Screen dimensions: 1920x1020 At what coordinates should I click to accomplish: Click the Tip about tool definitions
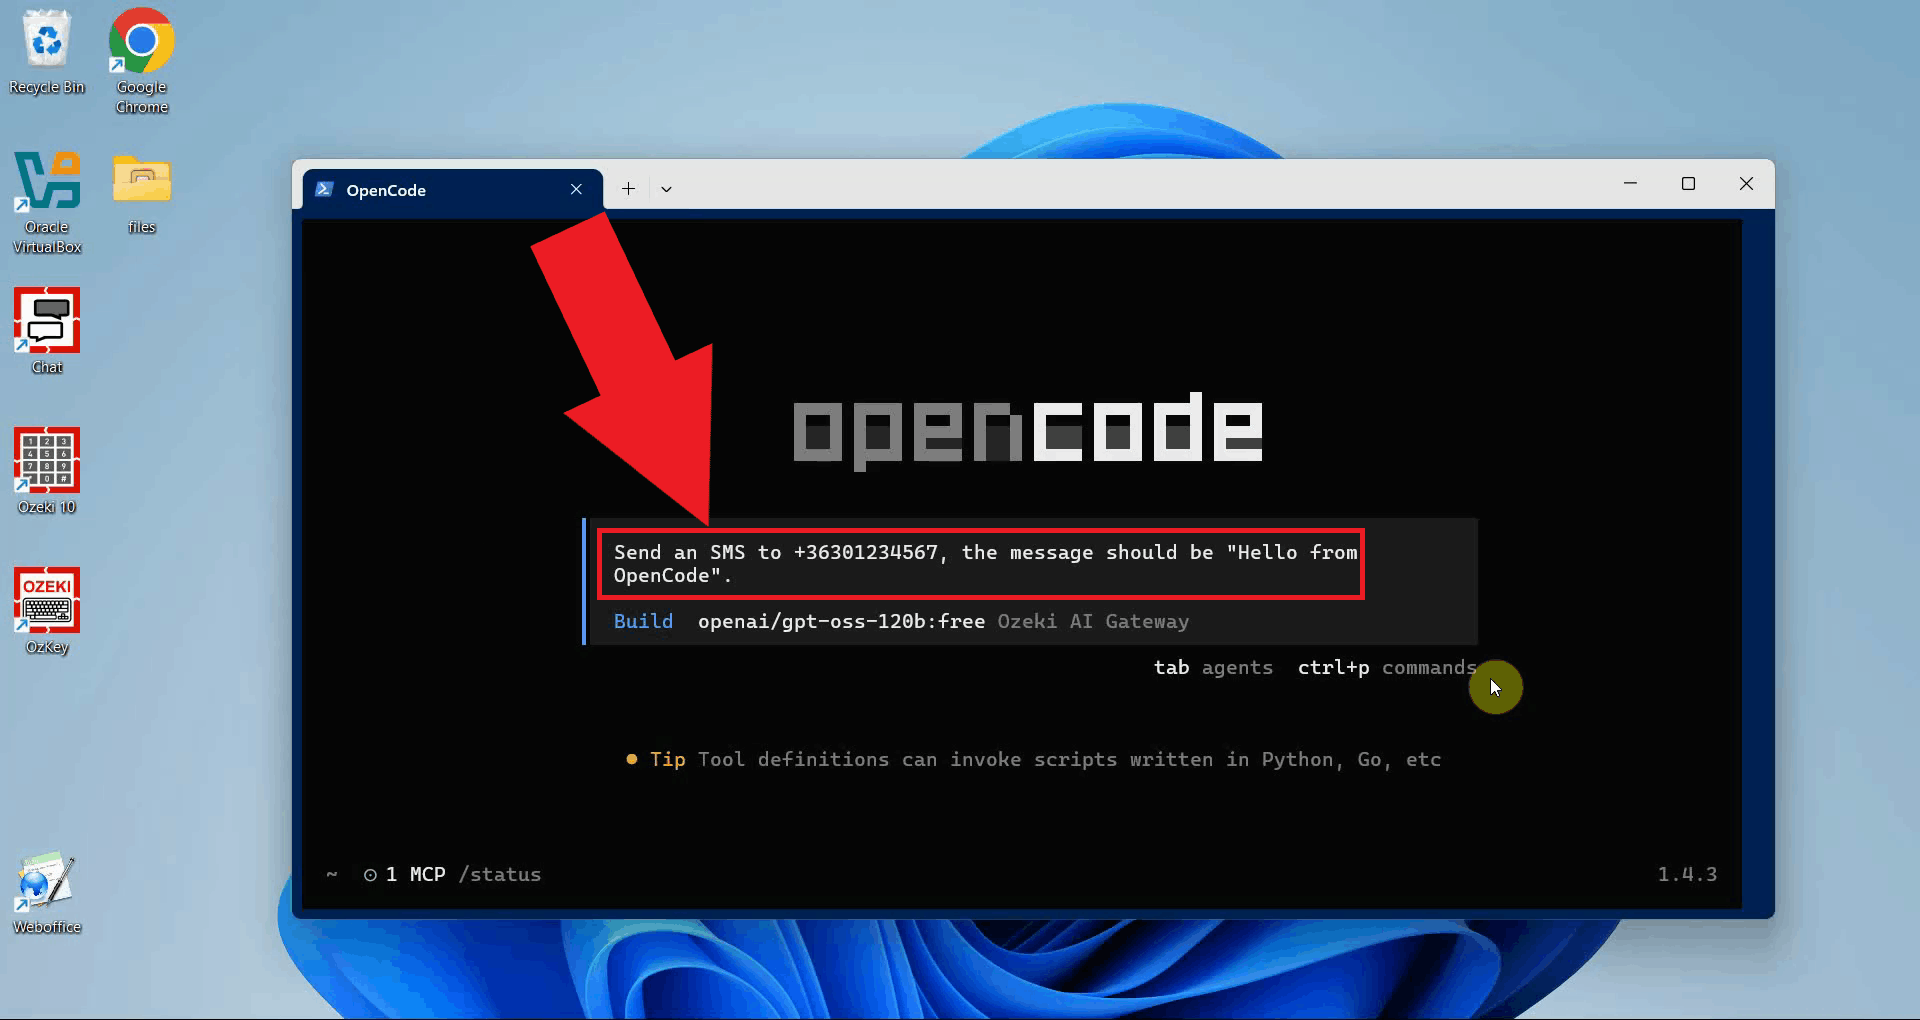click(1033, 759)
